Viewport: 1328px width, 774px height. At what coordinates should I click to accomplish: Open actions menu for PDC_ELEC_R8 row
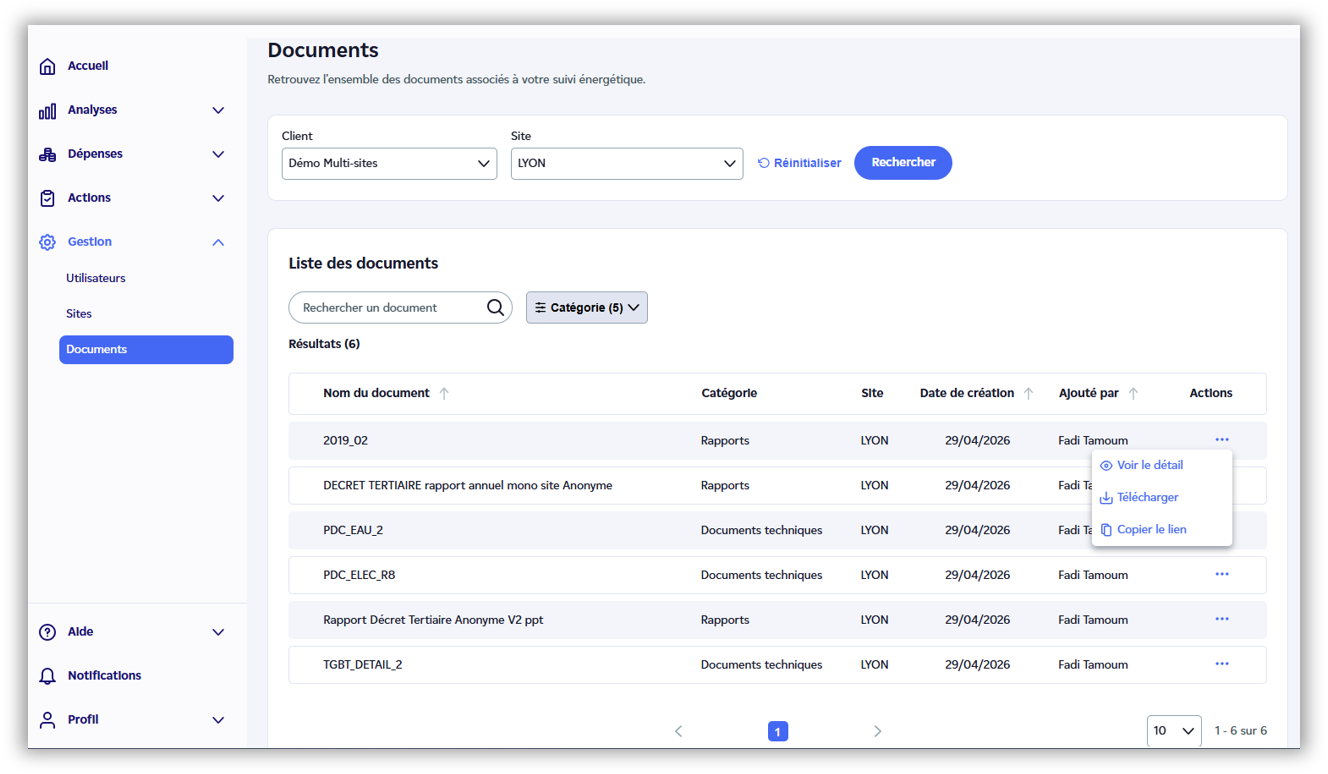pos(1222,575)
